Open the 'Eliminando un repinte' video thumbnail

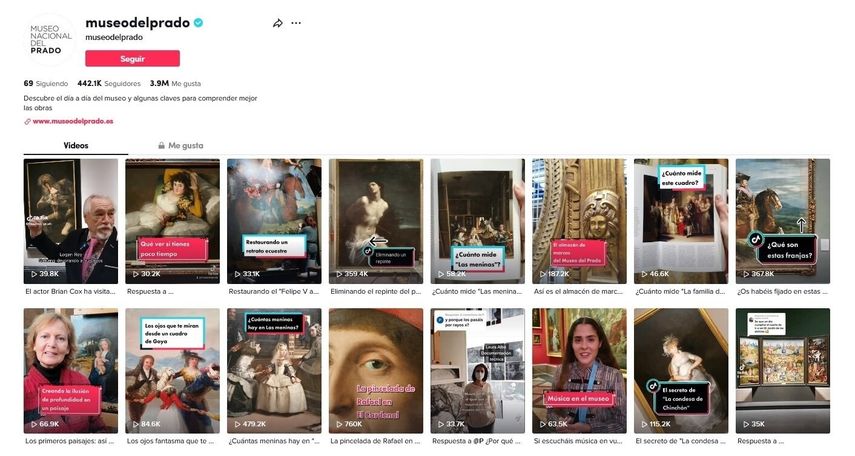pyautogui.click(x=376, y=221)
